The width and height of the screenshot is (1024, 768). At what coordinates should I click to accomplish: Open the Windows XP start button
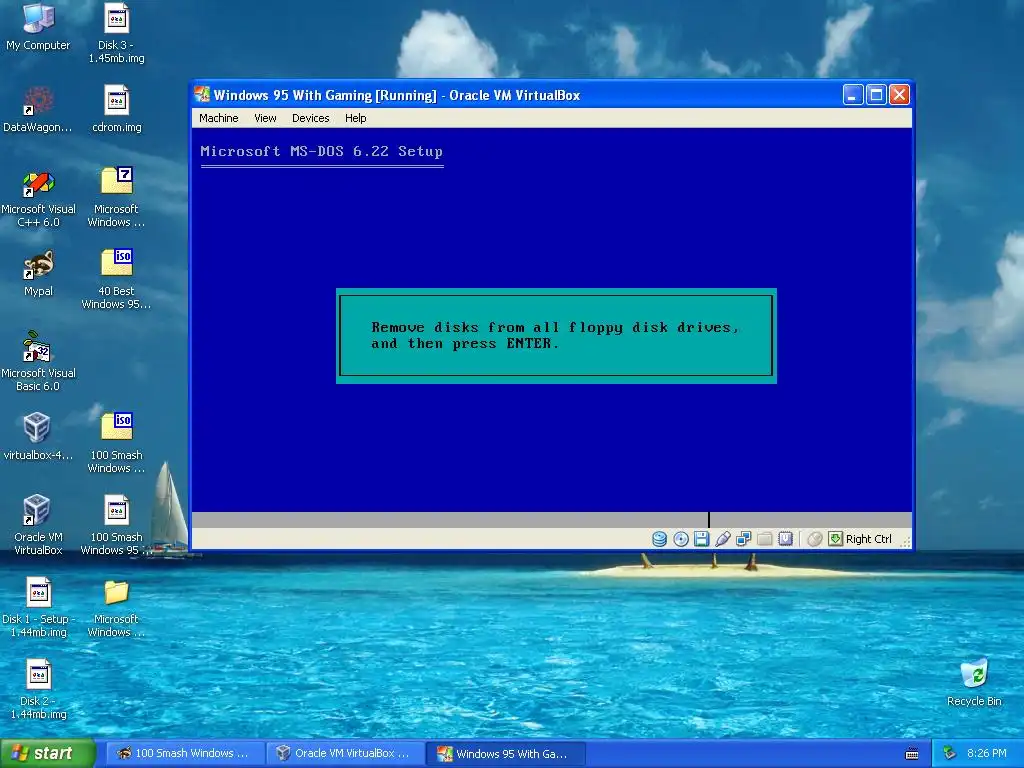(47, 753)
